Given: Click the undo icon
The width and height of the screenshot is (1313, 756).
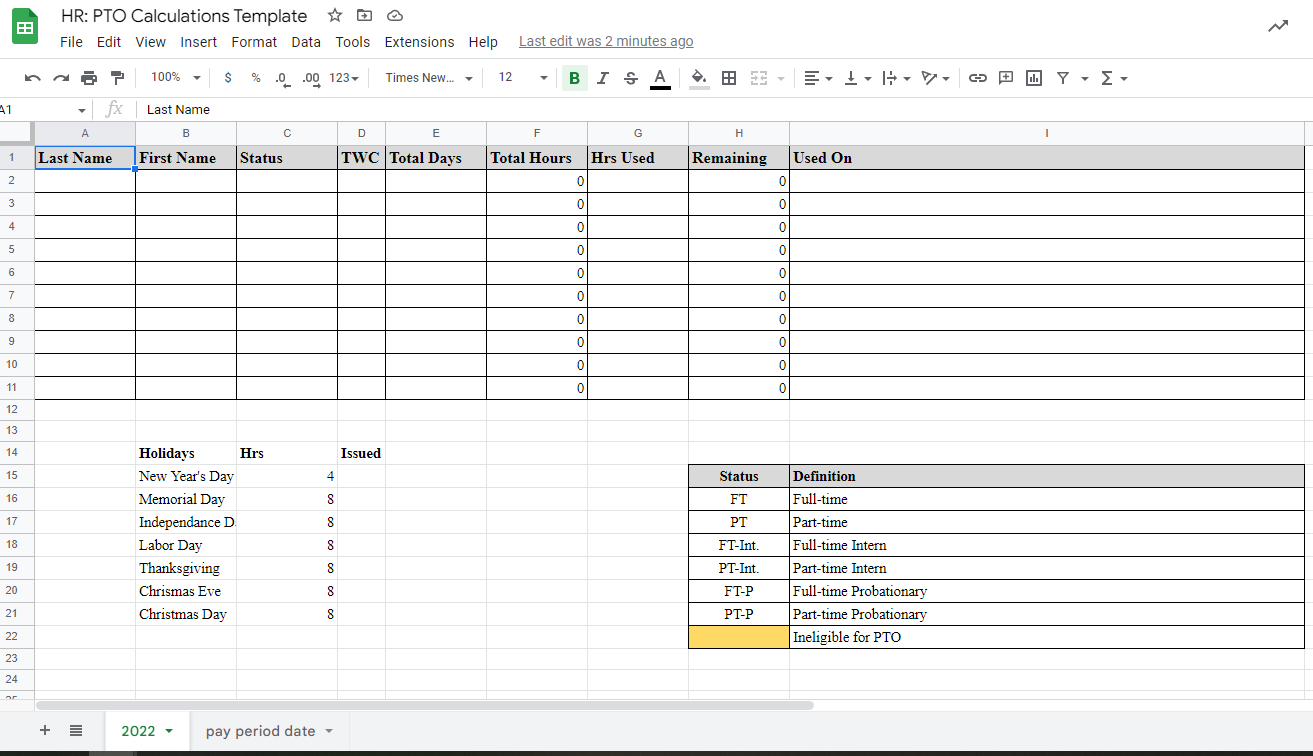Looking at the screenshot, I should [x=33, y=78].
